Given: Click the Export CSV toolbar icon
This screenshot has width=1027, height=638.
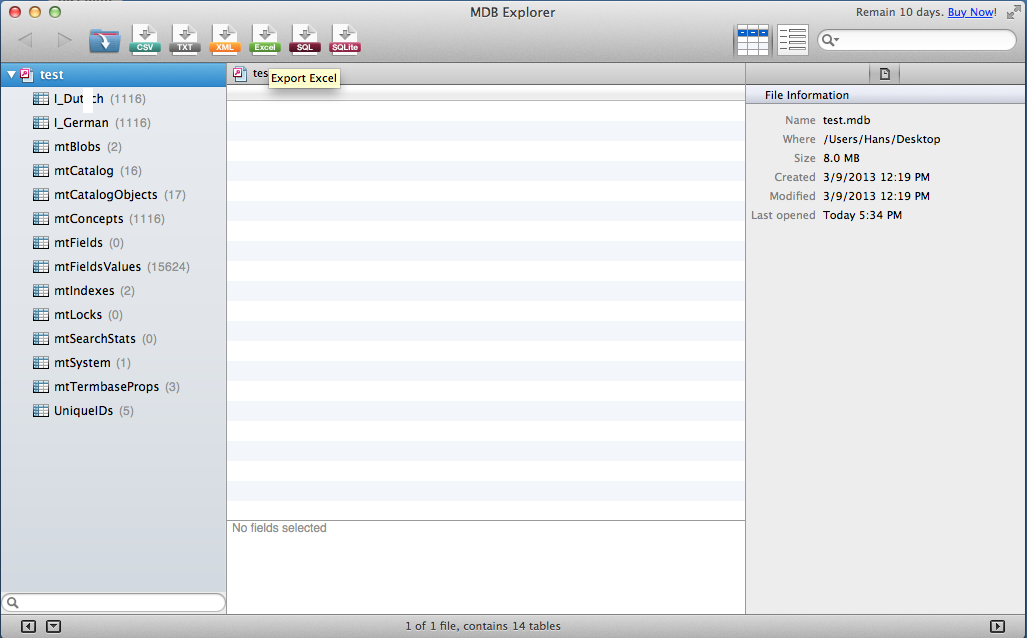Looking at the screenshot, I should pos(145,39).
